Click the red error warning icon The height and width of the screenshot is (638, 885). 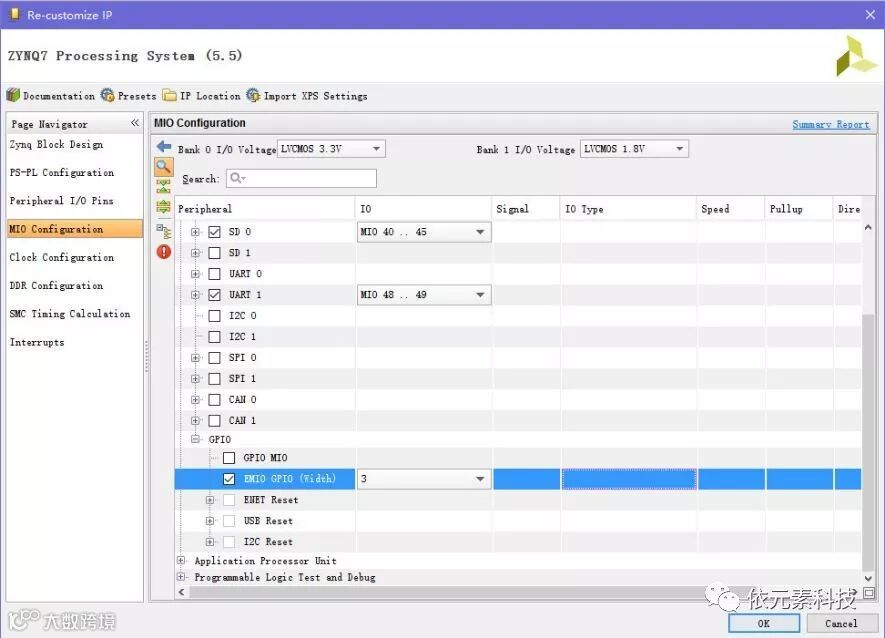164,252
